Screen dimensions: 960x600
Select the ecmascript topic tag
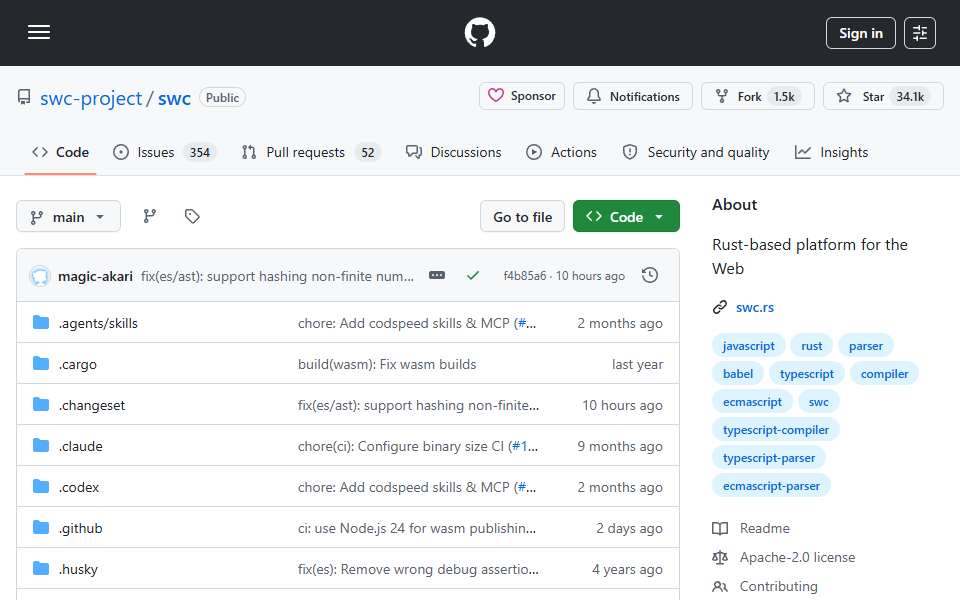[x=752, y=402]
